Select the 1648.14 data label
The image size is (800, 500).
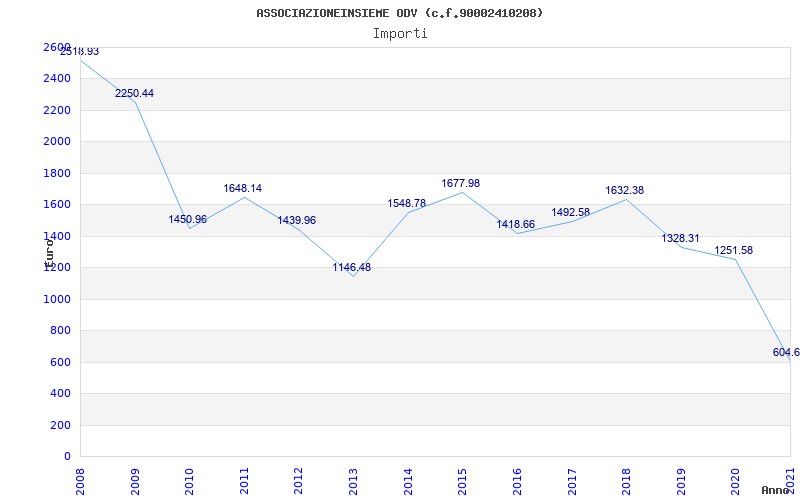[x=243, y=188]
